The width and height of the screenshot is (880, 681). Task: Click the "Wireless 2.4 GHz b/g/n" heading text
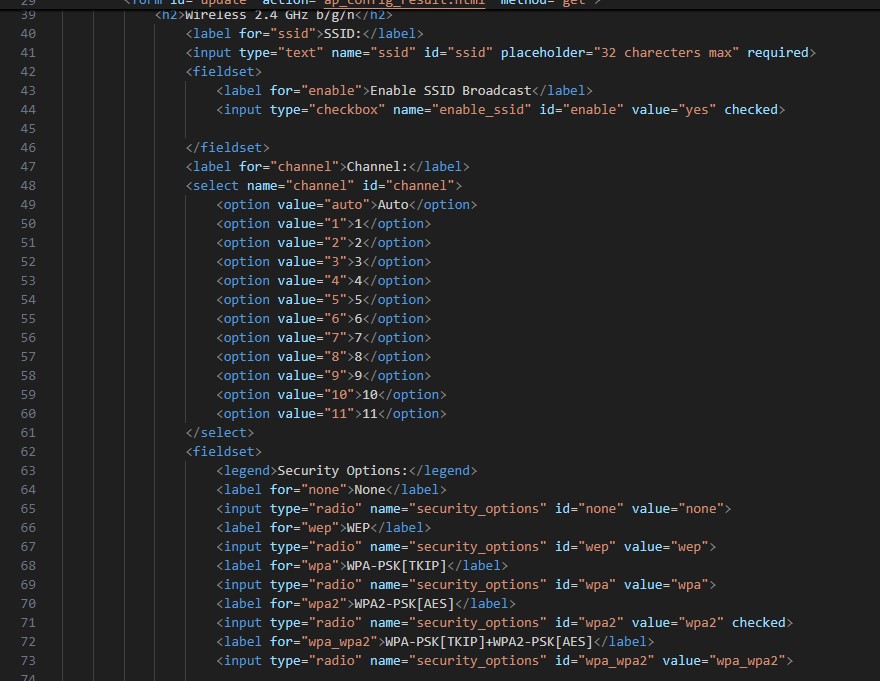(269, 15)
